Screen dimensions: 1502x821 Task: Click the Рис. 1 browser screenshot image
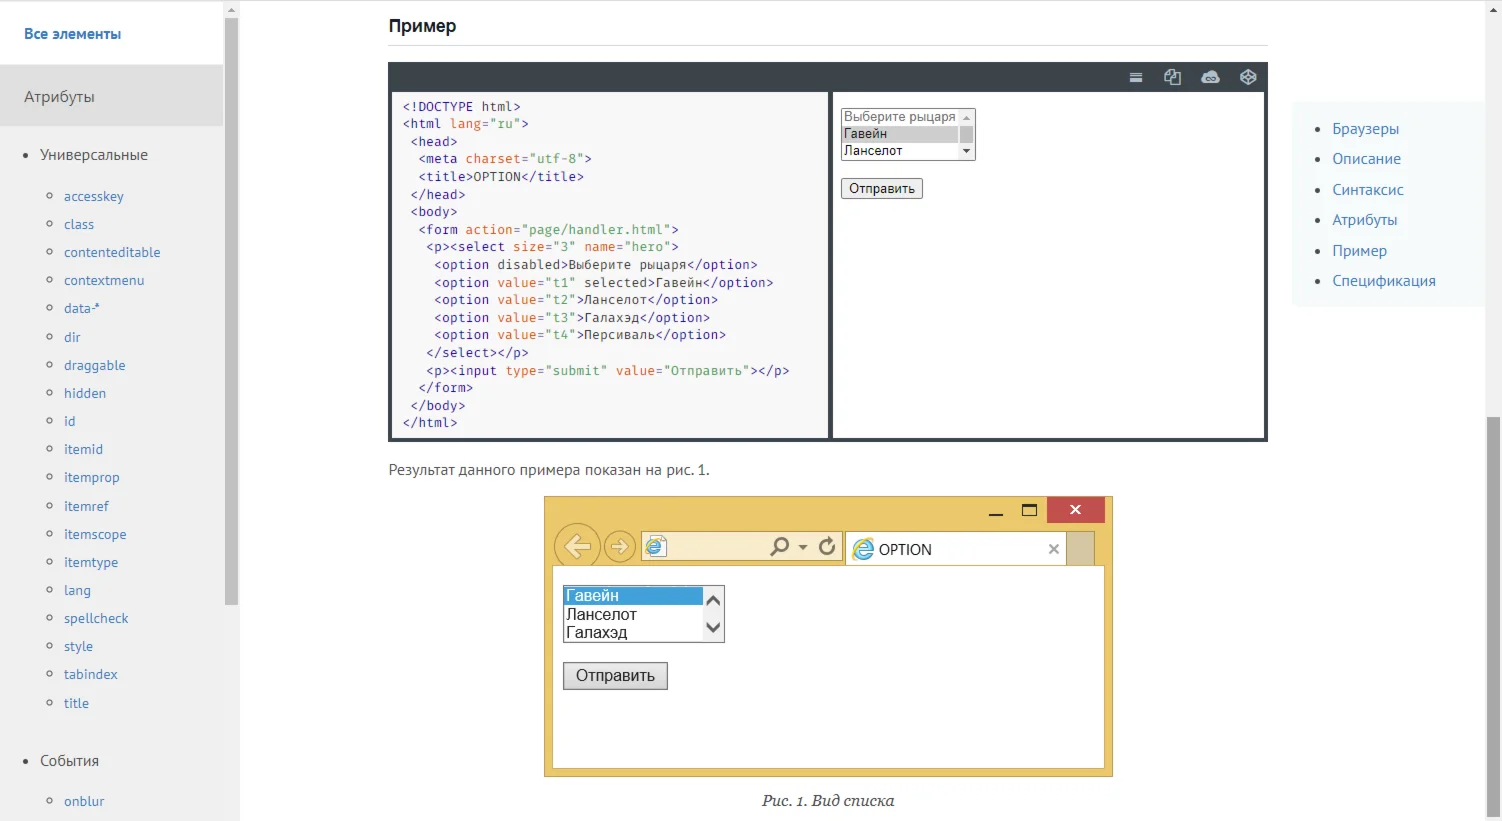828,637
